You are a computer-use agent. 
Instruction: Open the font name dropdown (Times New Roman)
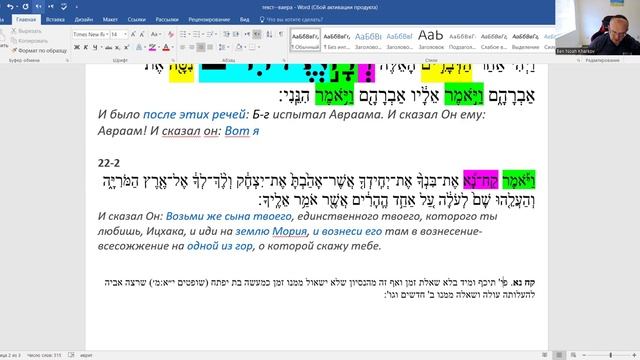tap(107, 34)
